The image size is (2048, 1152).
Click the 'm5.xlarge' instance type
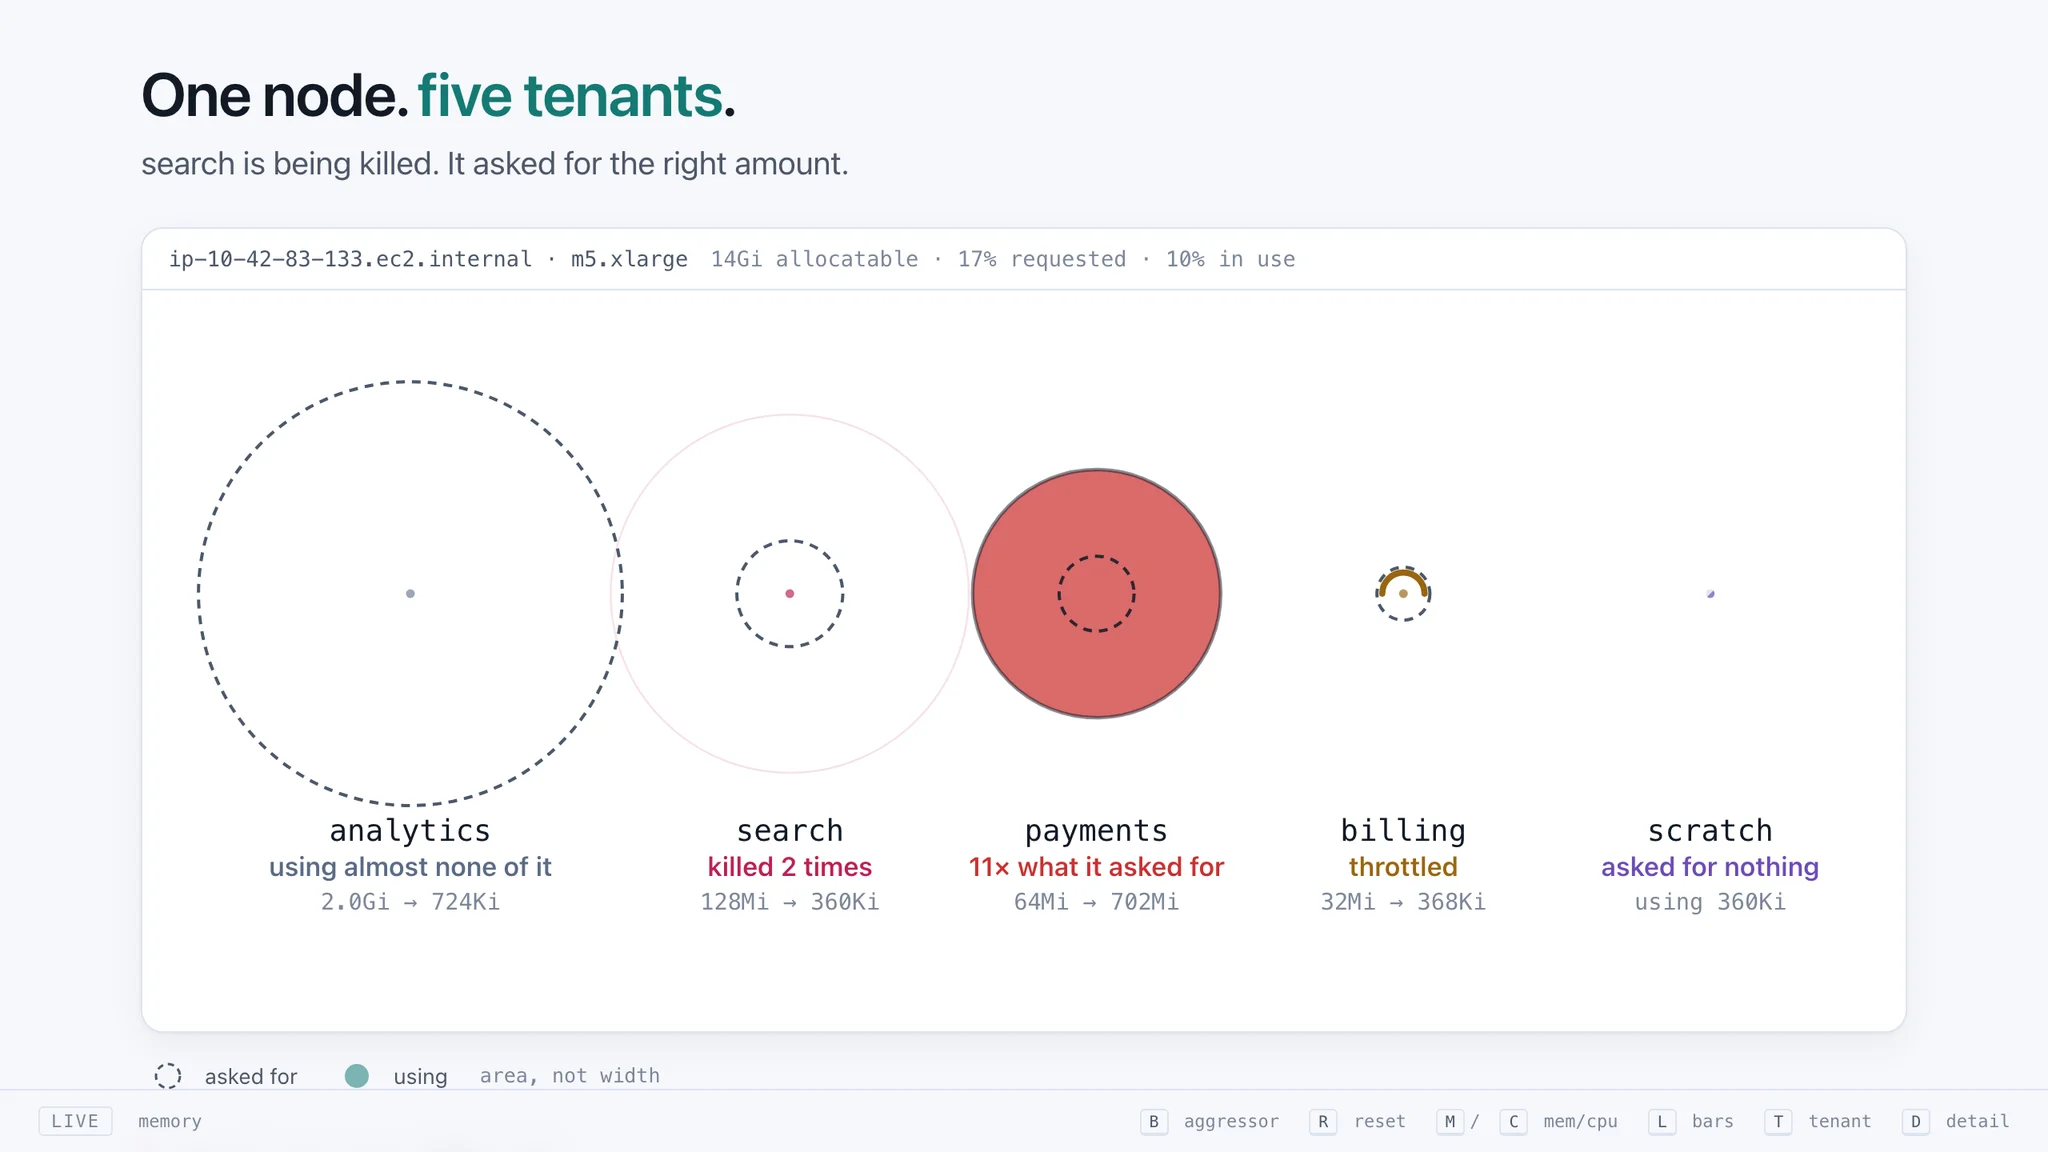click(629, 259)
